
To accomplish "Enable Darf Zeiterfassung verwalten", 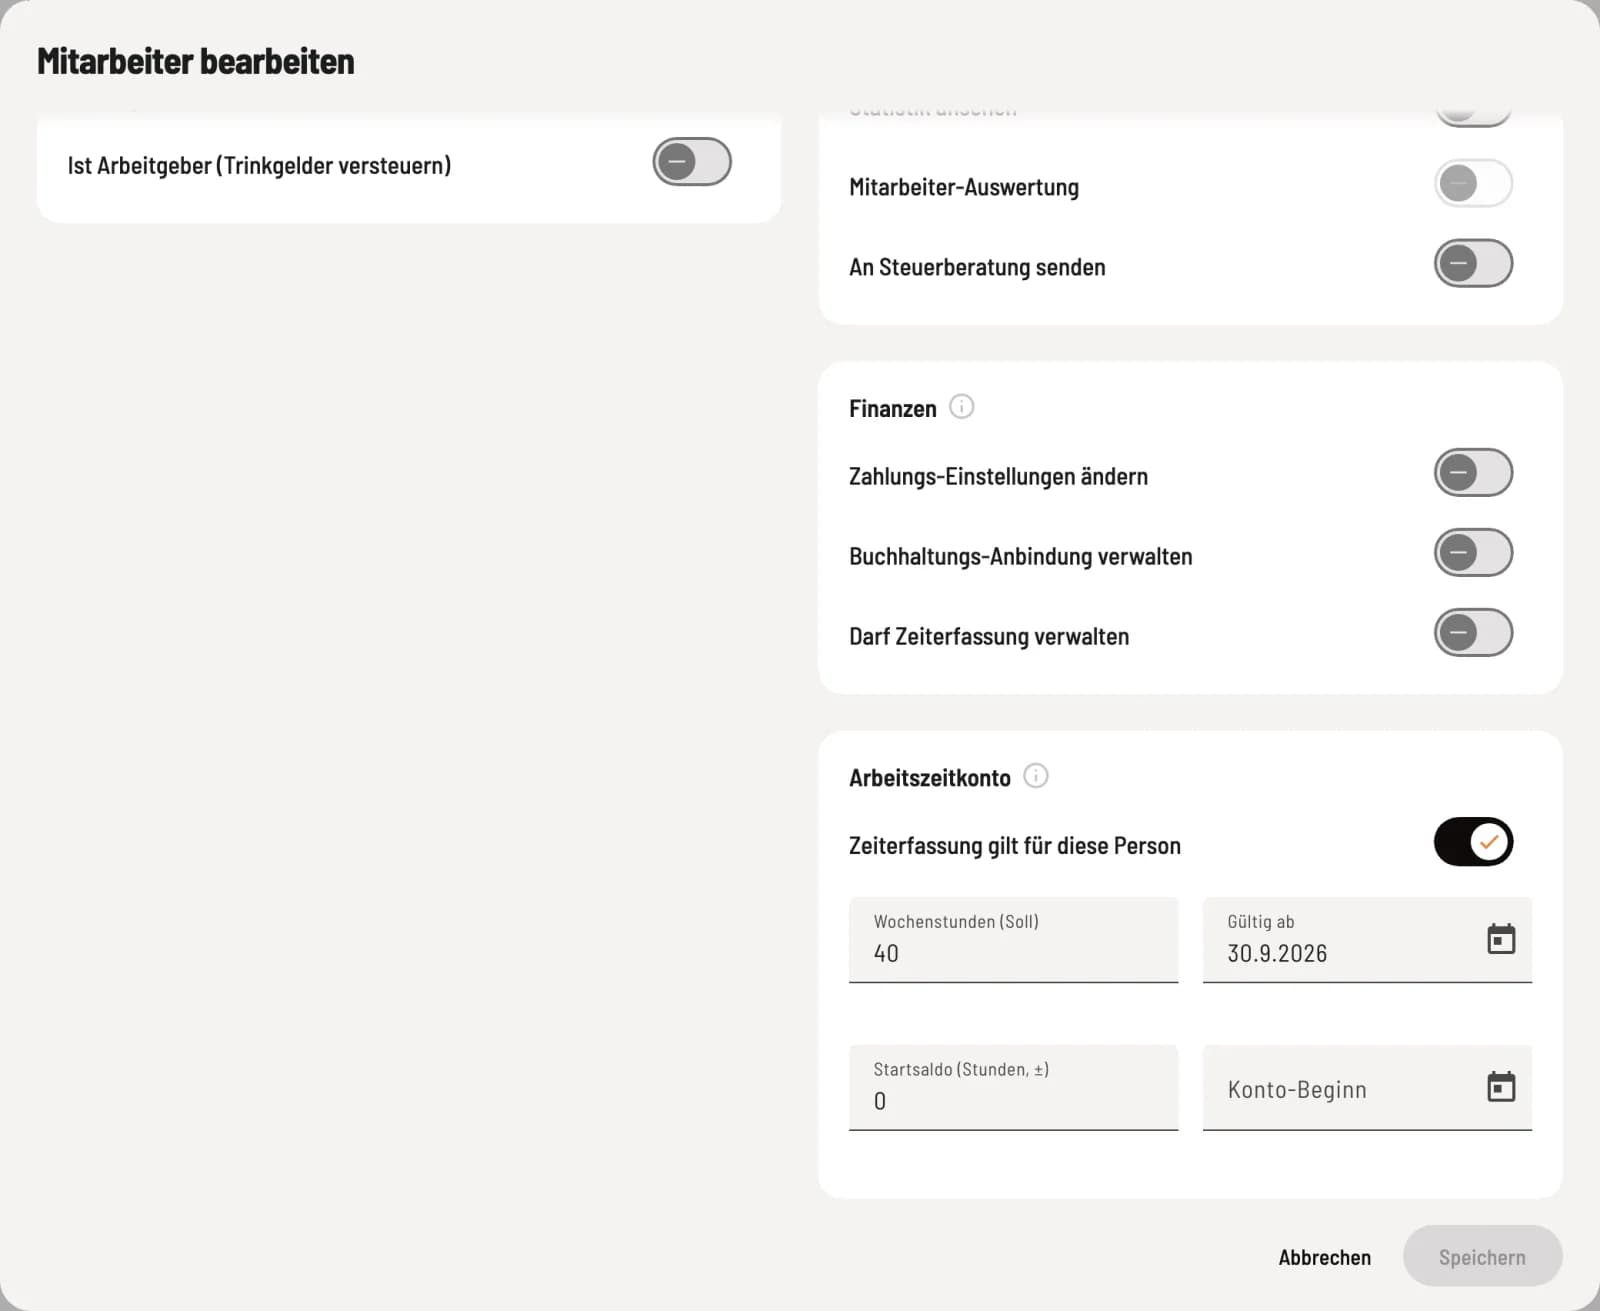I will coord(1473,632).
